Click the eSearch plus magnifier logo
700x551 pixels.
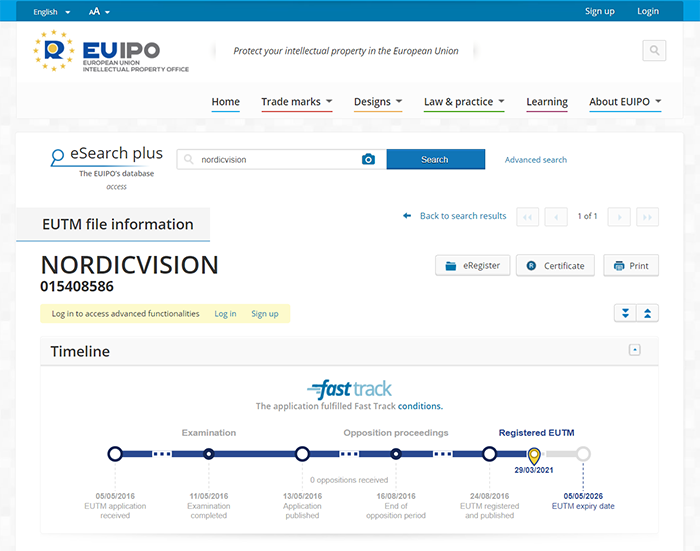click(x=57, y=157)
